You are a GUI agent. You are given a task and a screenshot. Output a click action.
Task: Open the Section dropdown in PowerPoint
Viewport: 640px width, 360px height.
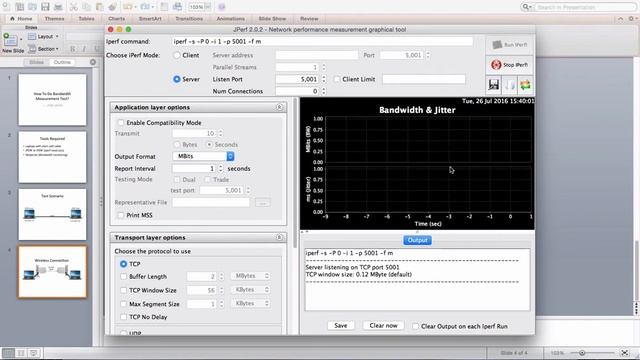click(x=44, y=49)
